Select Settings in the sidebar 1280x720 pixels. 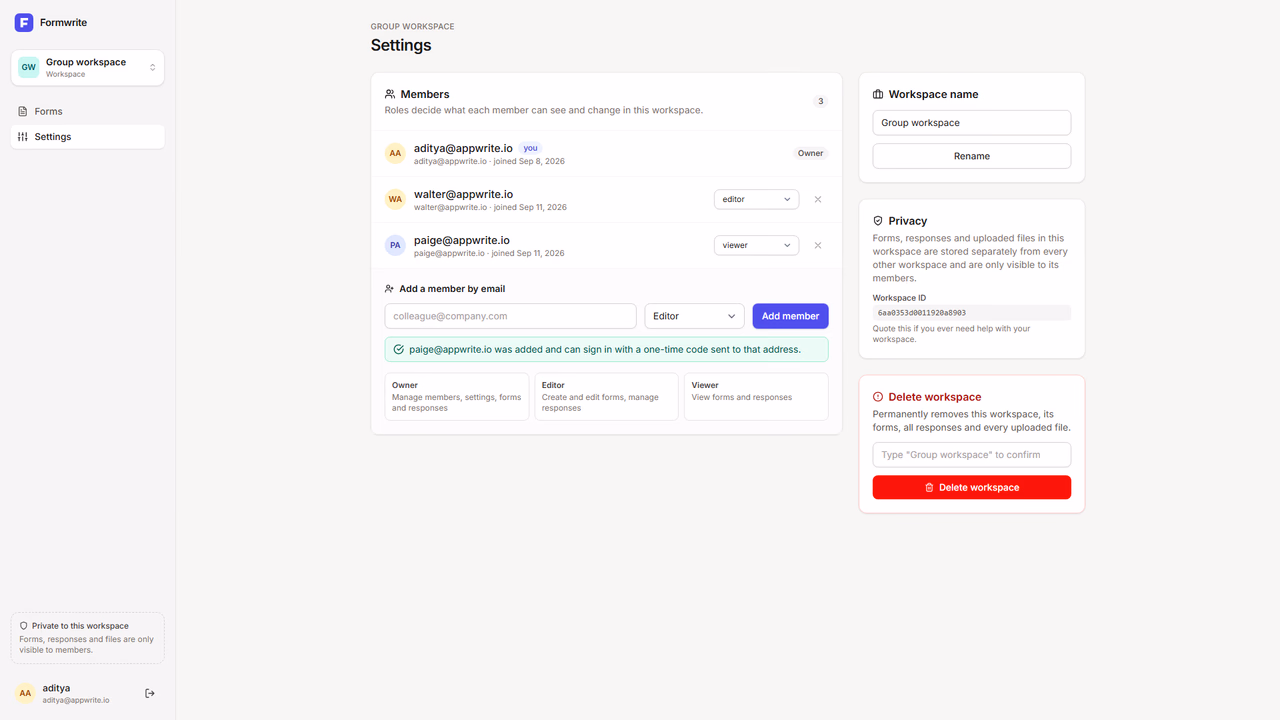pyautogui.click(x=88, y=137)
